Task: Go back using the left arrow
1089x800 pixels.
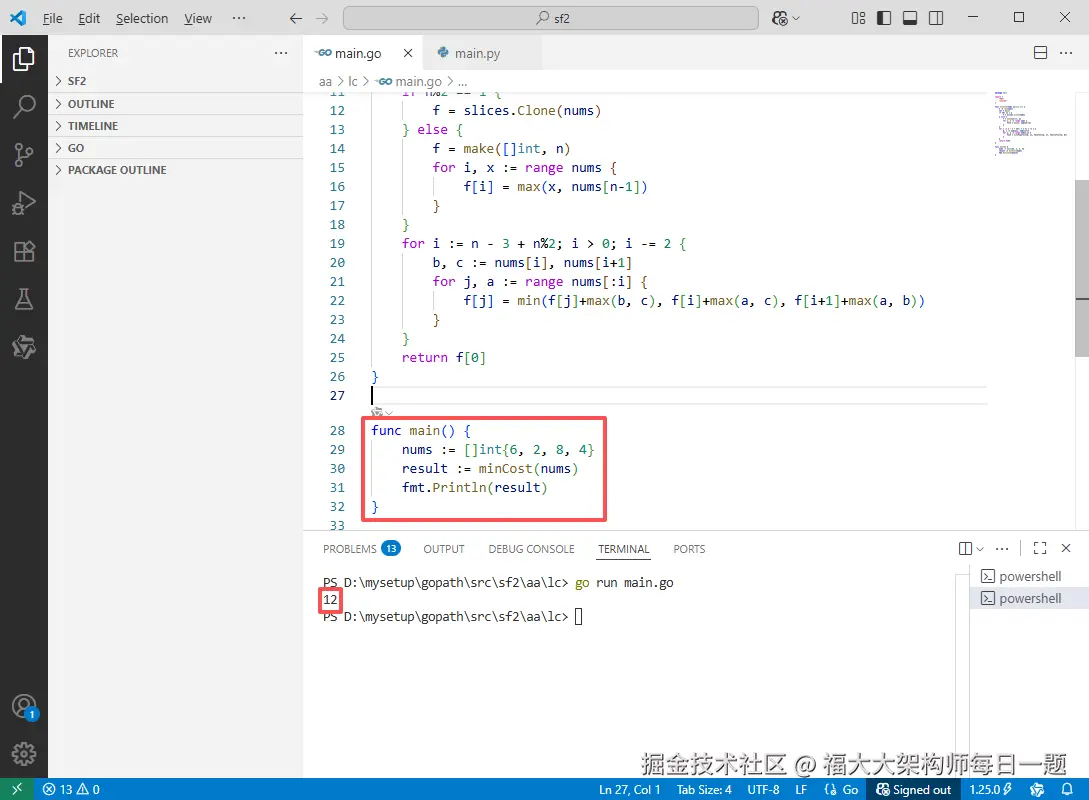Action: tap(296, 18)
